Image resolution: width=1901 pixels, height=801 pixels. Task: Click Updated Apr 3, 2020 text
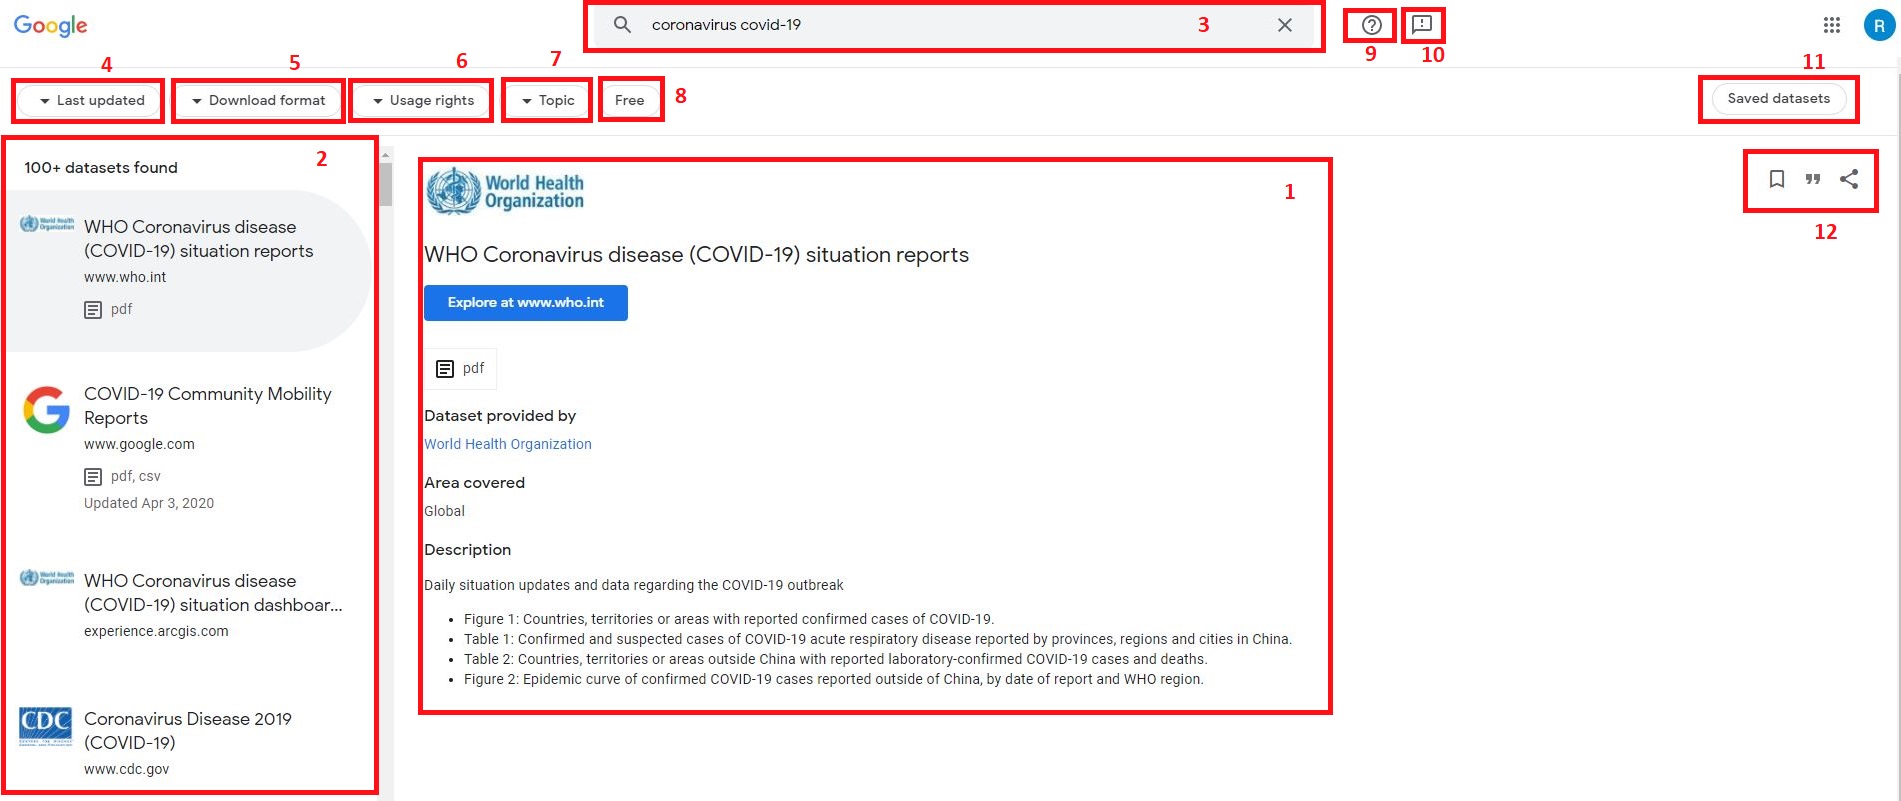(x=149, y=503)
